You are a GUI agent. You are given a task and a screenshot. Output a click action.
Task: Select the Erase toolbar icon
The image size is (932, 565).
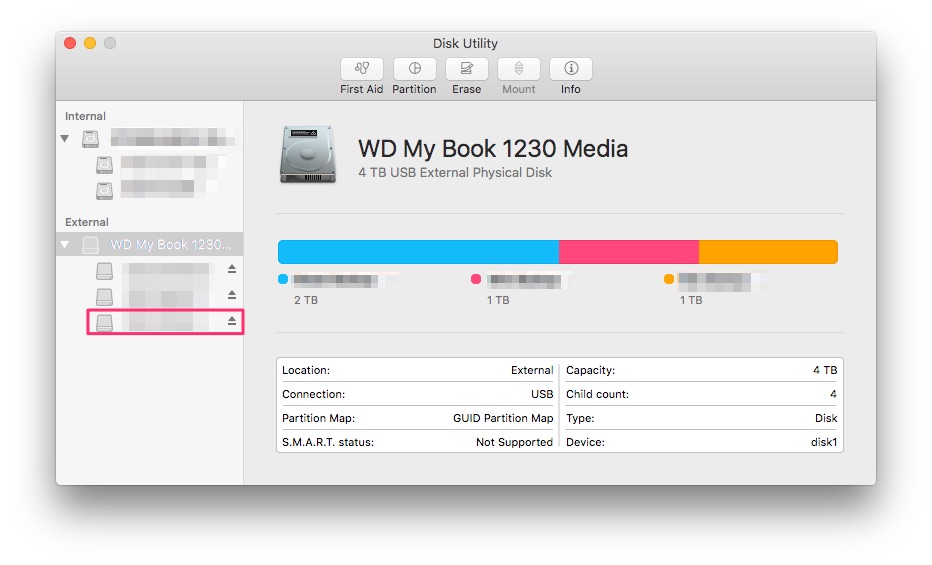467,69
